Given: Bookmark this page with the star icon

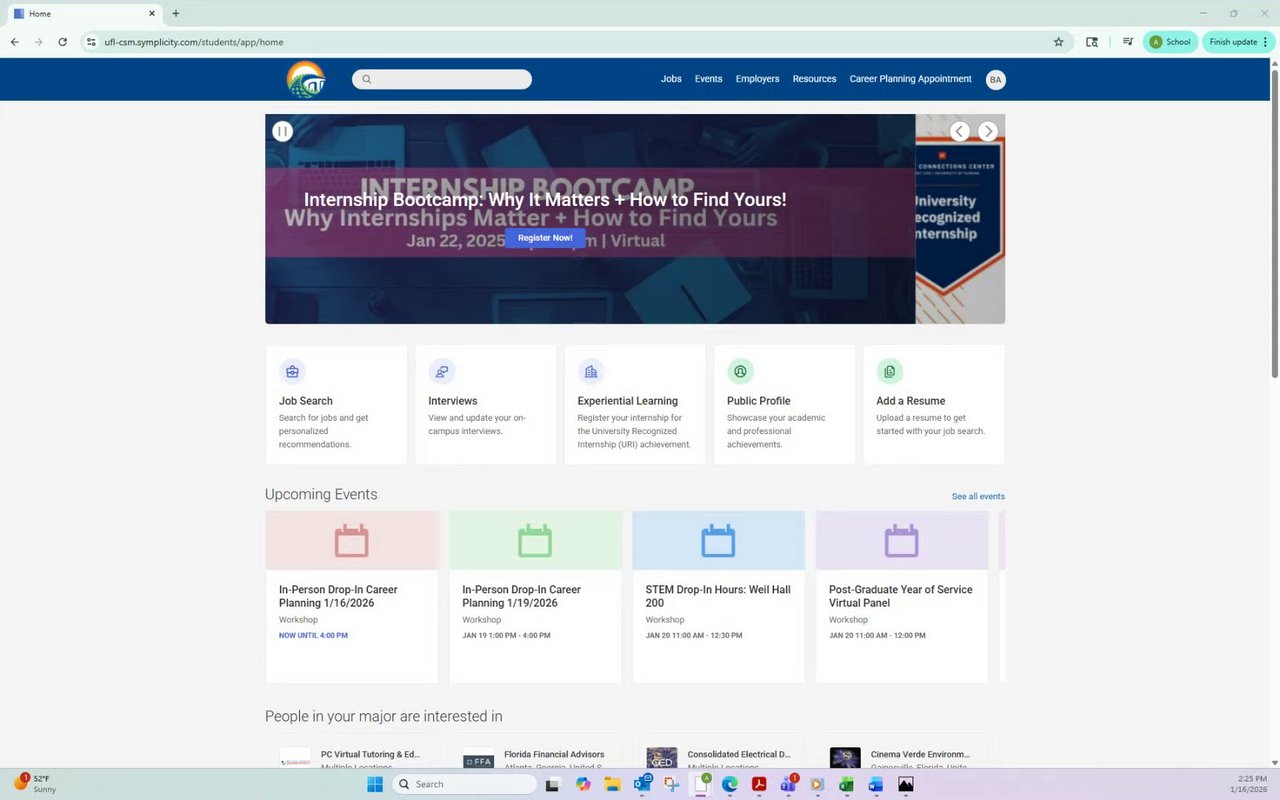Looking at the screenshot, I should 1059,42.
